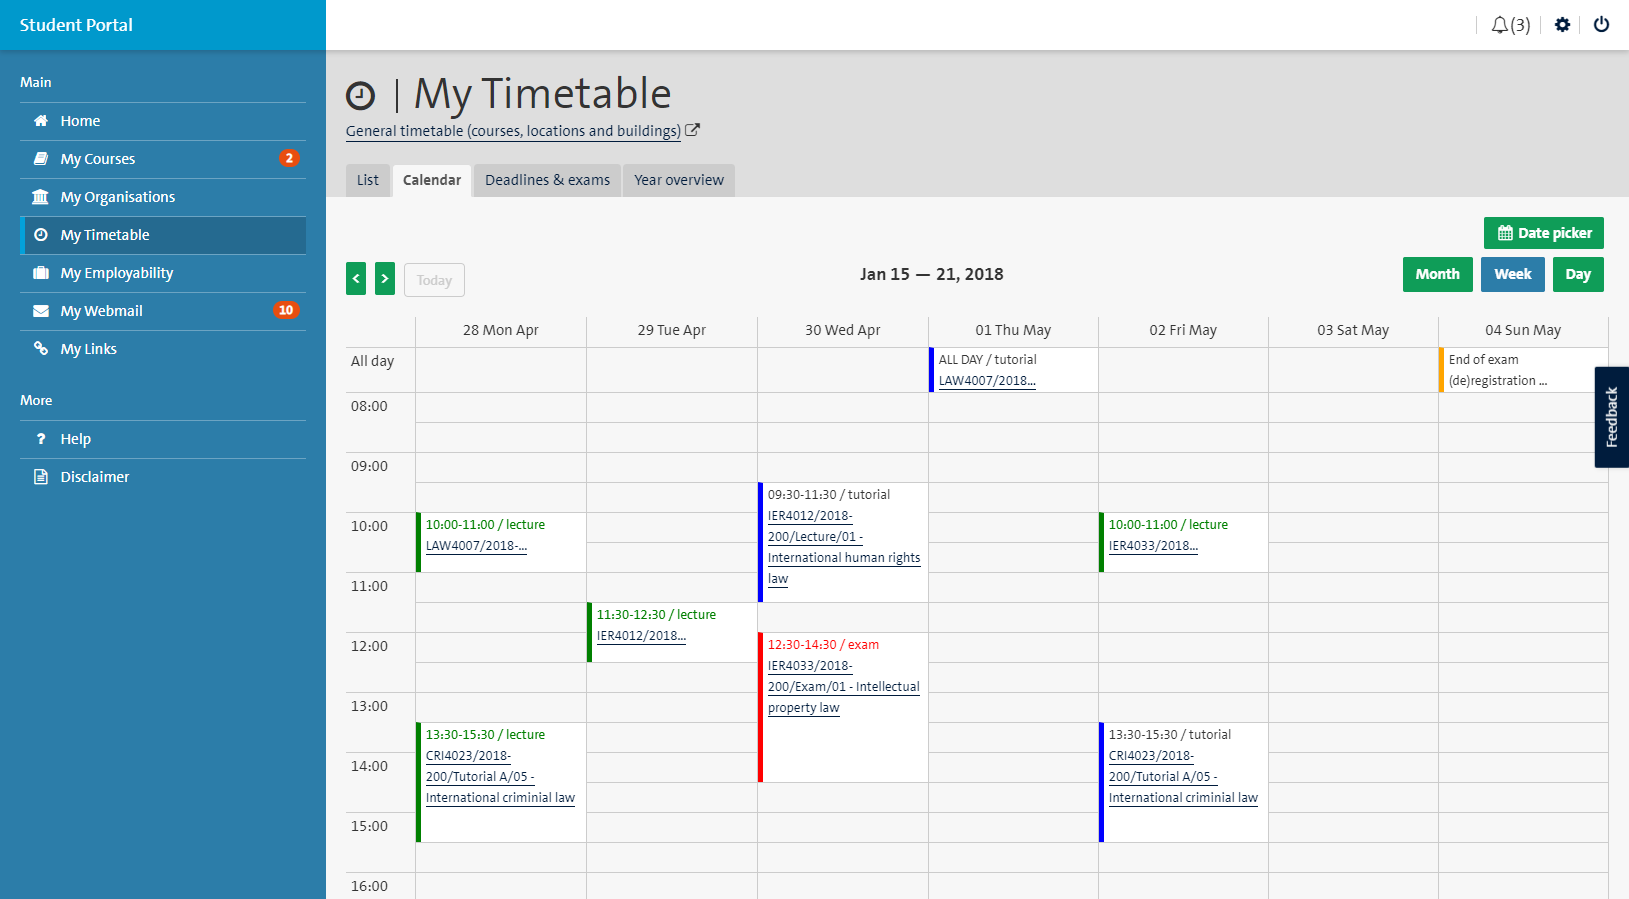The width and height of the screenshot is (1629, 899).
Task: Open the Deadlines & exams tab
Action: 547,180
